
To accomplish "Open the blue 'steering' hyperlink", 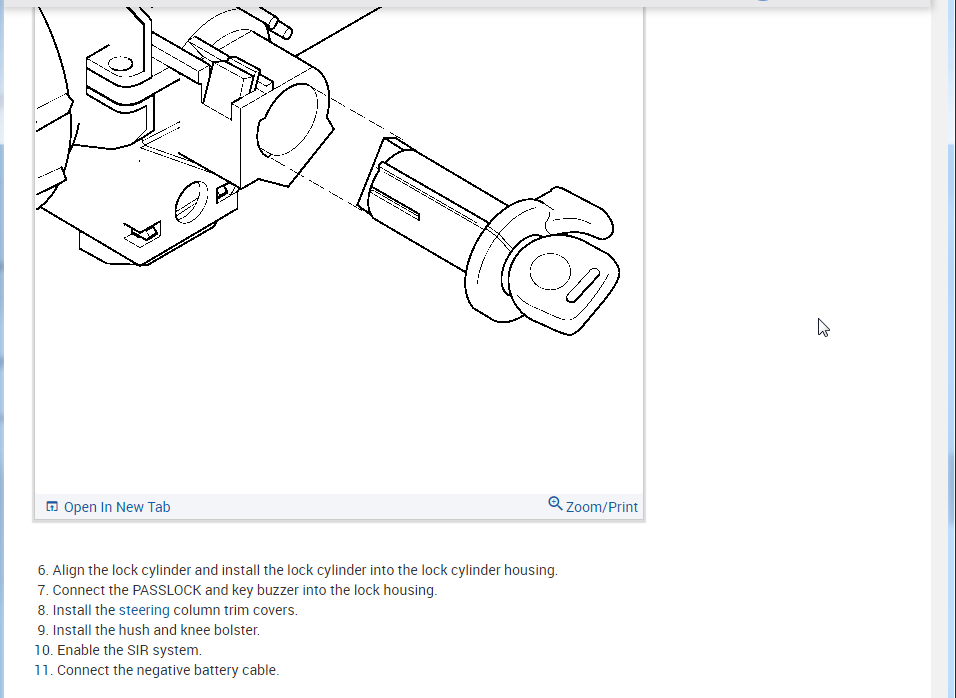I will [x=144, y=610].
